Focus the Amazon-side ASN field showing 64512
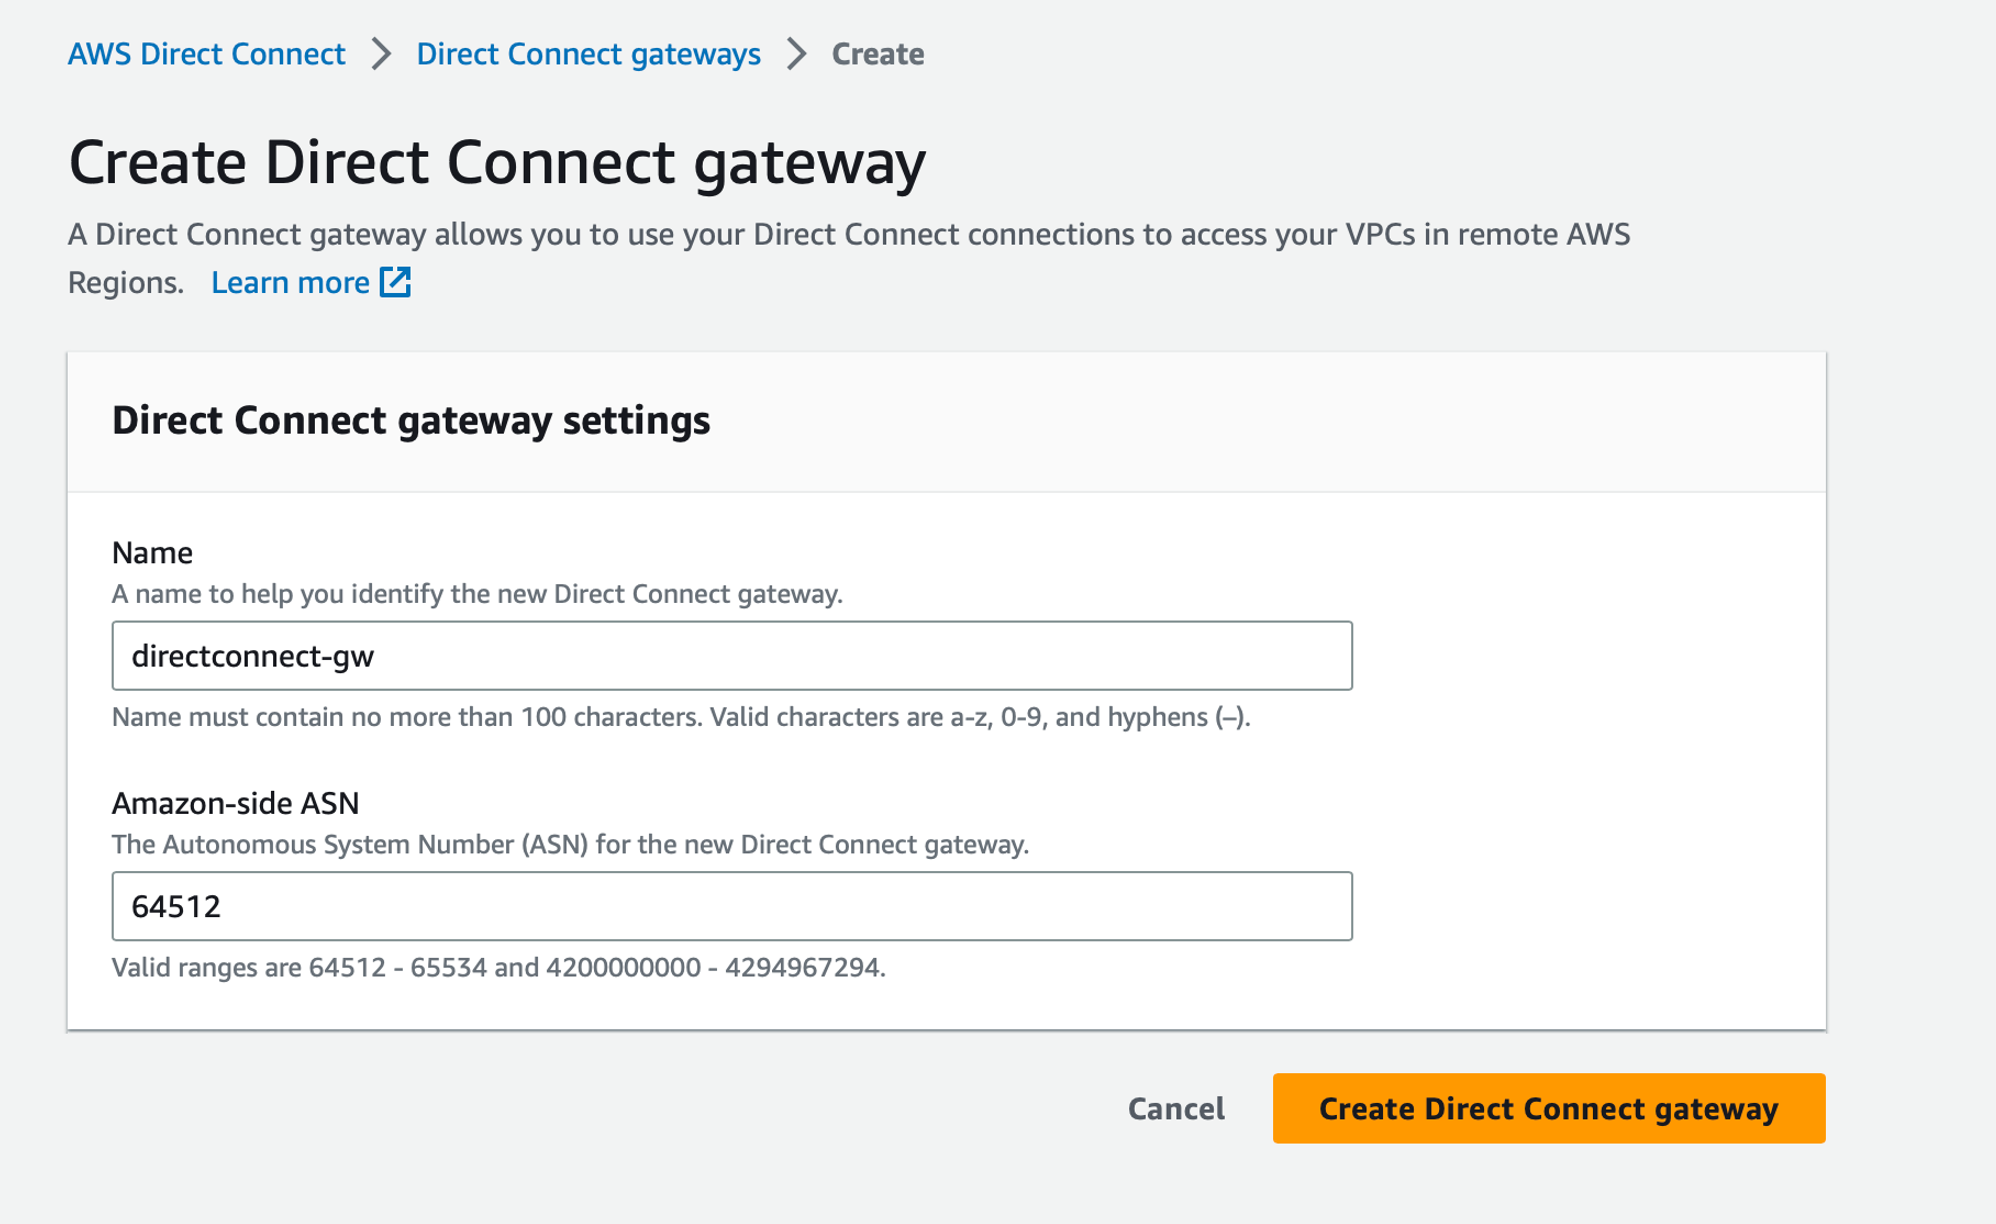 [x=732, y=906]
